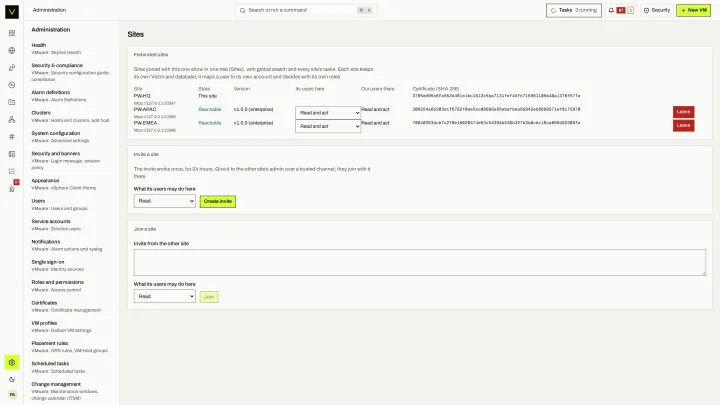The height and width of the screenshot is (405, 720).
Task: Click the invite from the other site textbox
Action: (420, 263)
